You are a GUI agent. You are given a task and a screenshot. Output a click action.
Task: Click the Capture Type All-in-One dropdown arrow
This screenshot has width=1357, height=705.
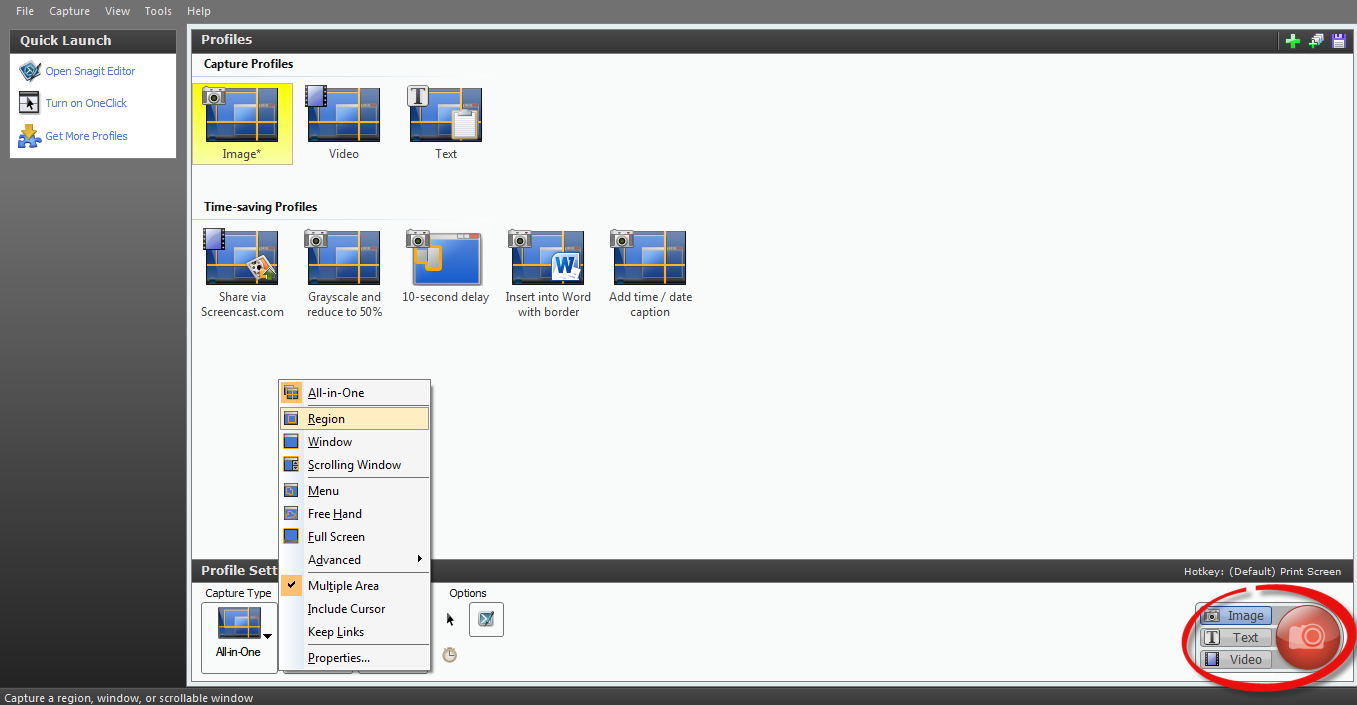267,636
